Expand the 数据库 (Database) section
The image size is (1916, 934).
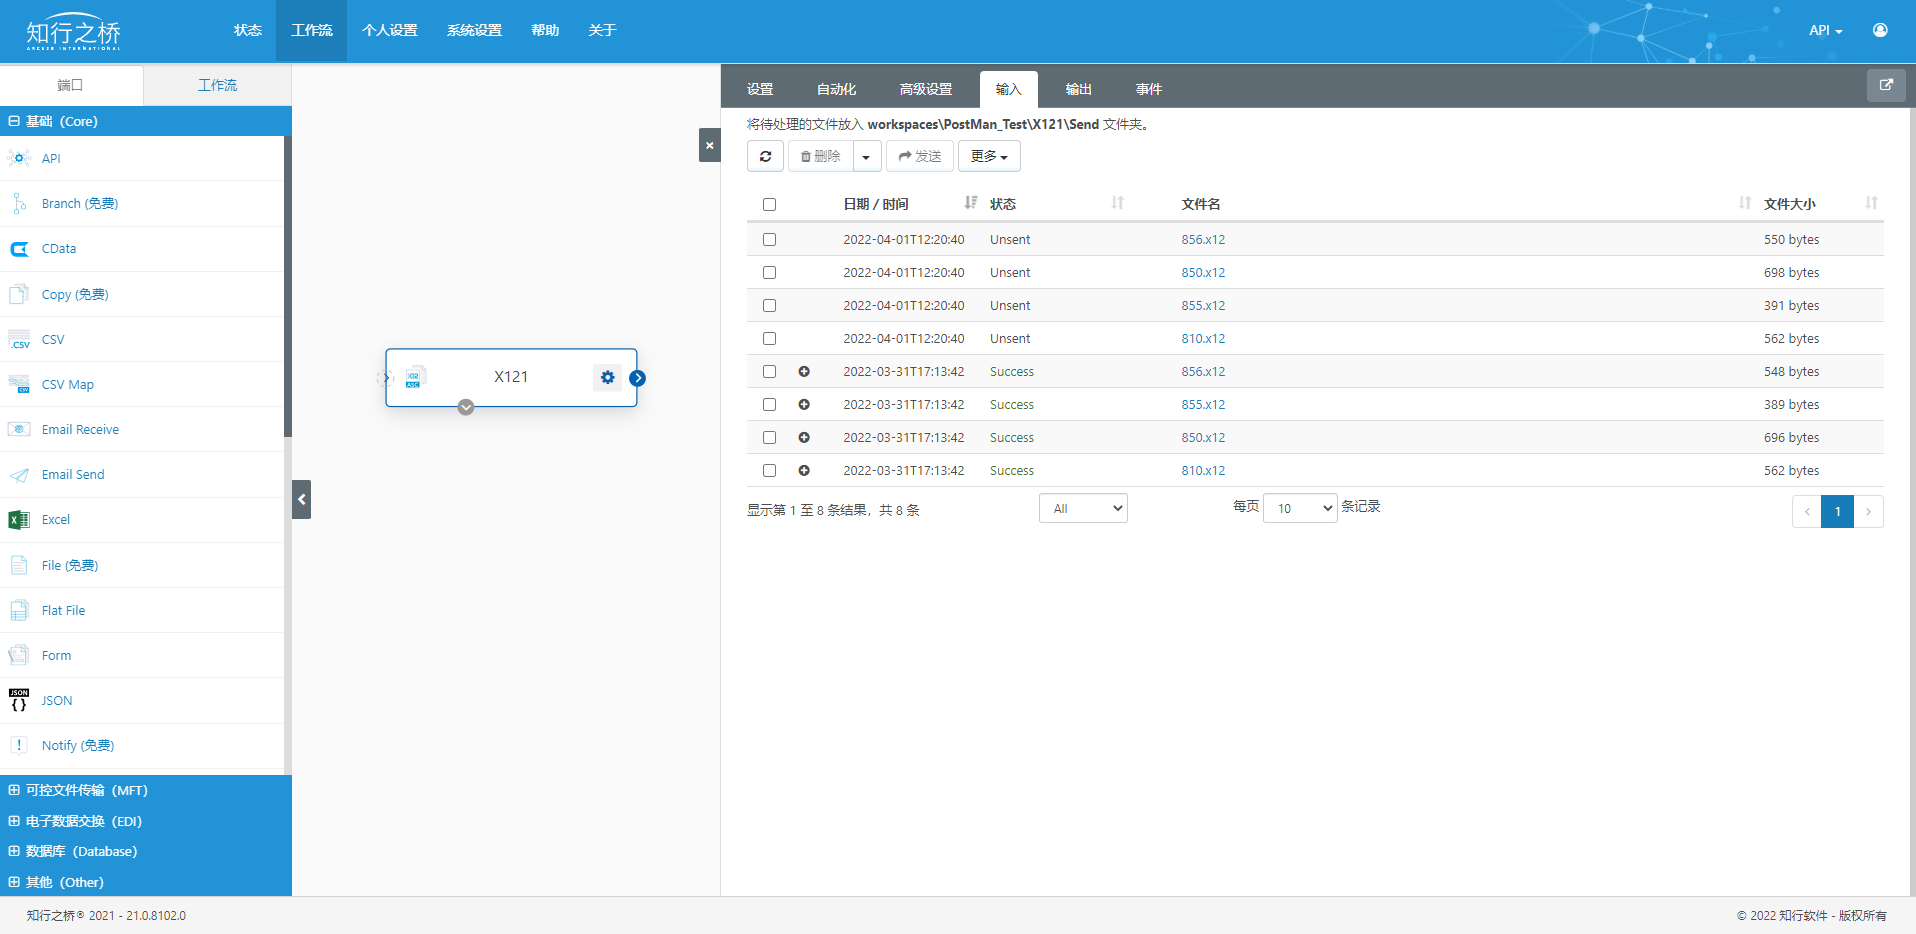(x=146, y=851)
